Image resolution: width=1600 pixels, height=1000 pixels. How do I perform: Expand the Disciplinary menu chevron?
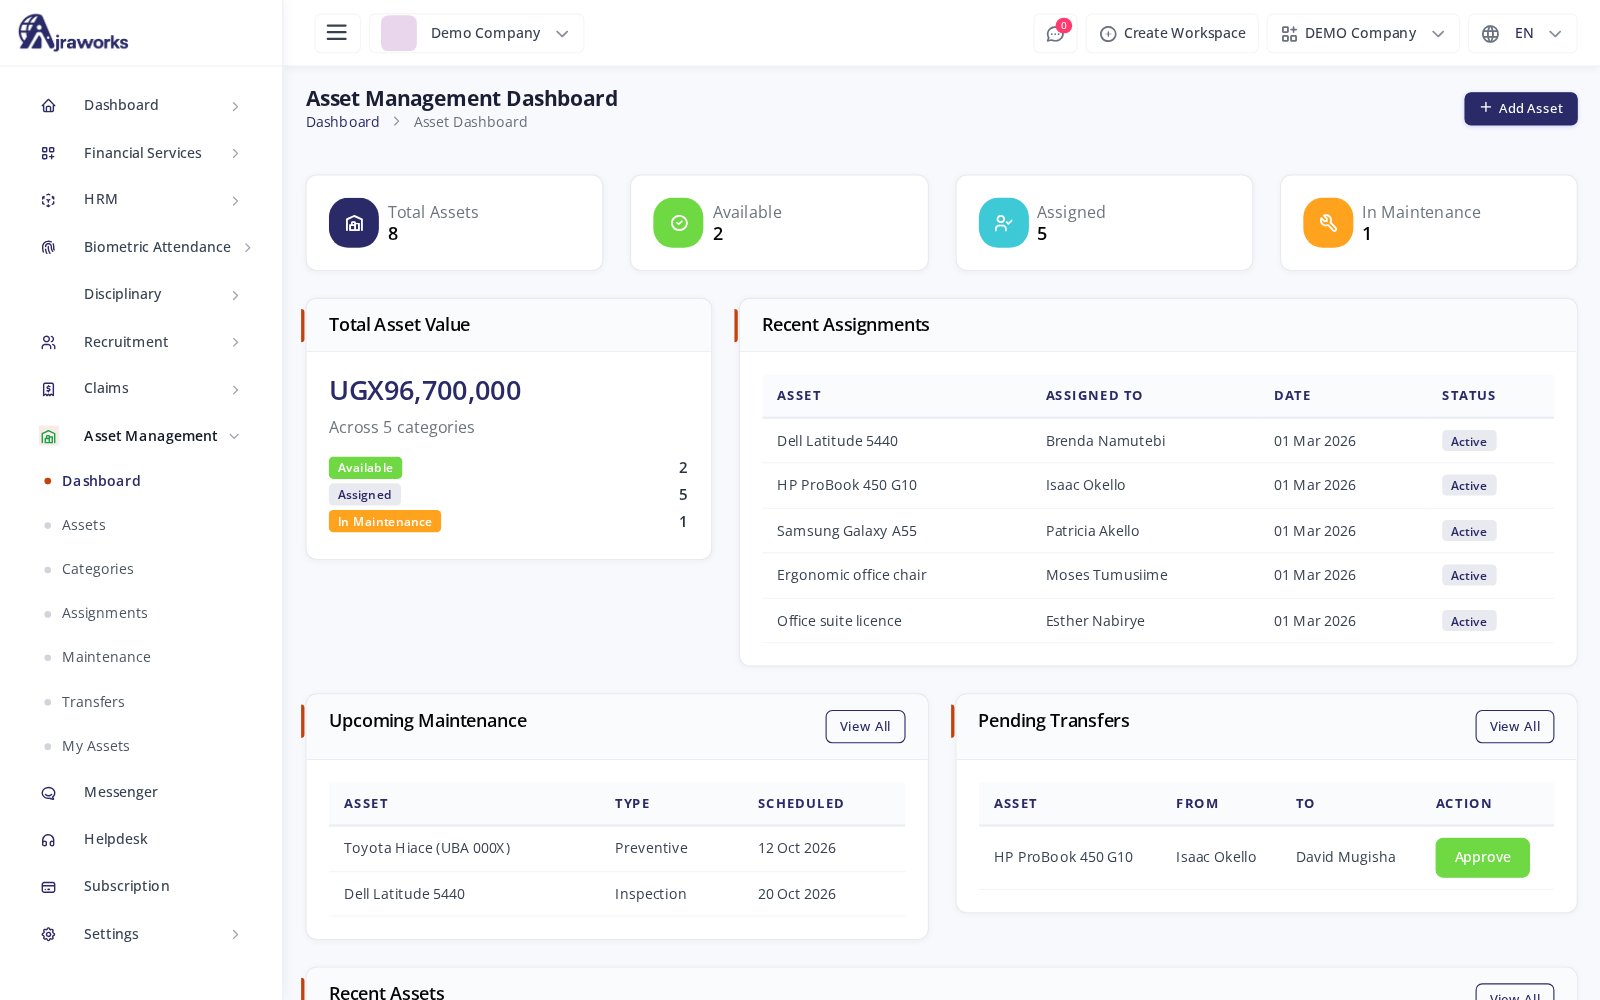[x=235, y=295]
